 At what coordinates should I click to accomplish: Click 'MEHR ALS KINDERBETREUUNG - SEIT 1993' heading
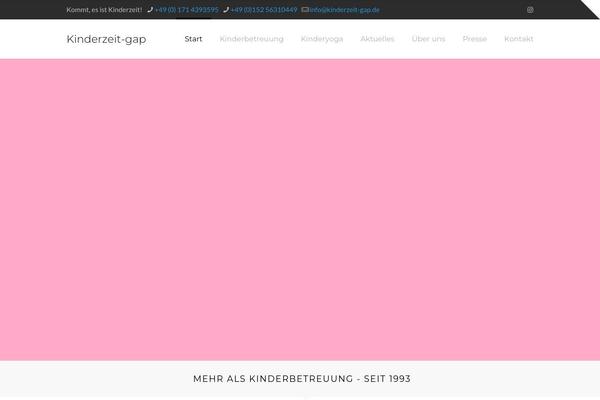click(302, 379)
